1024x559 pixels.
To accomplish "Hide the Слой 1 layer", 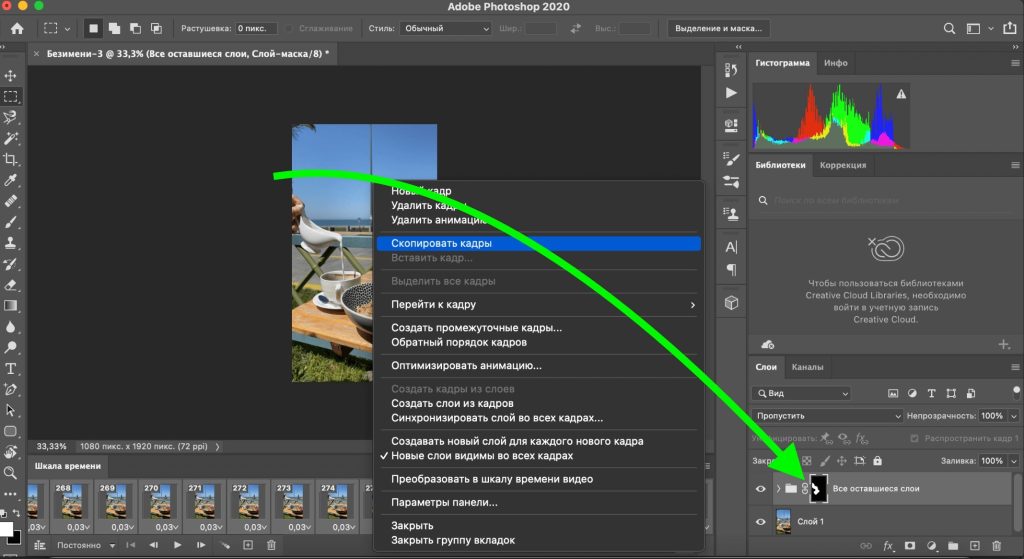I will (761, 522).
